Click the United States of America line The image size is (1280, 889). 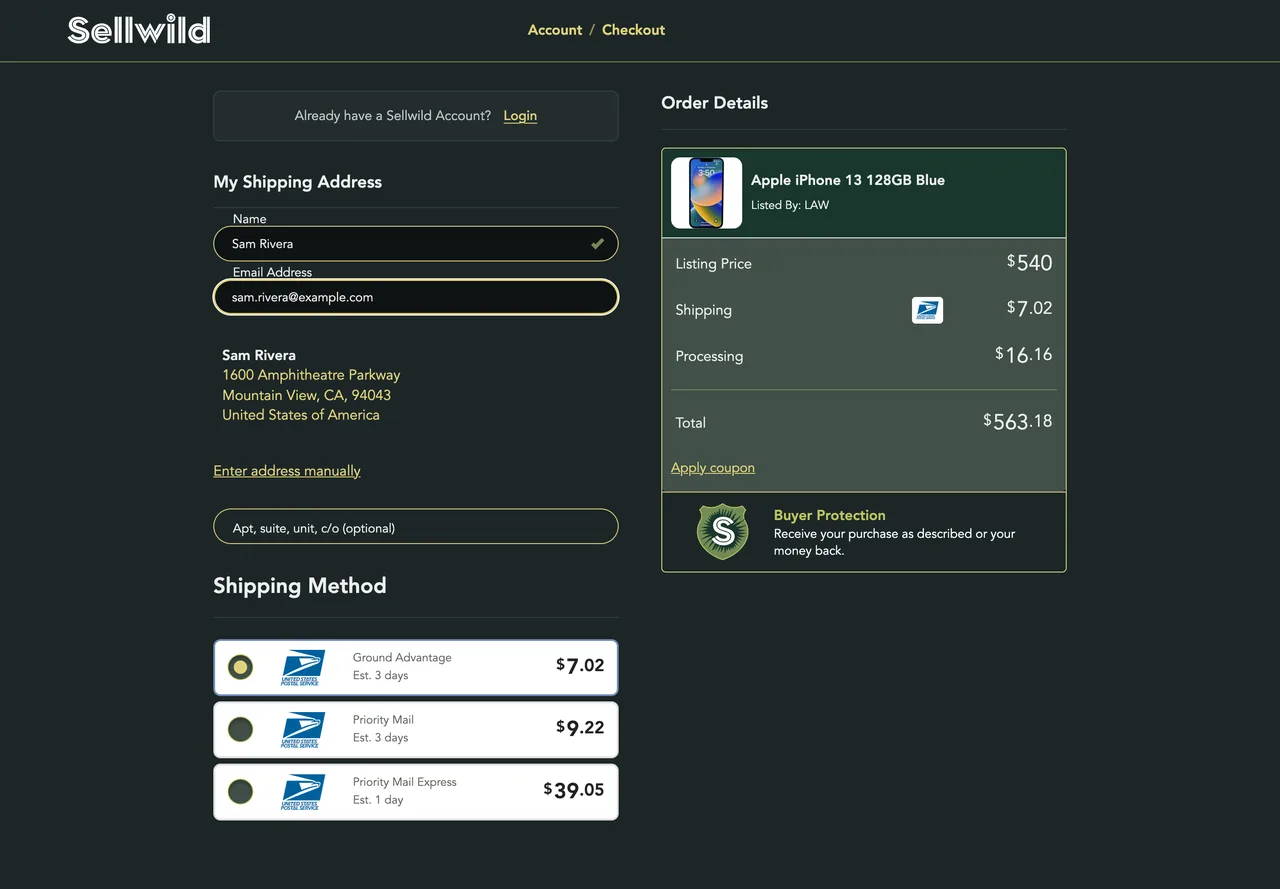pyautogui.click(x=301, y=415)
